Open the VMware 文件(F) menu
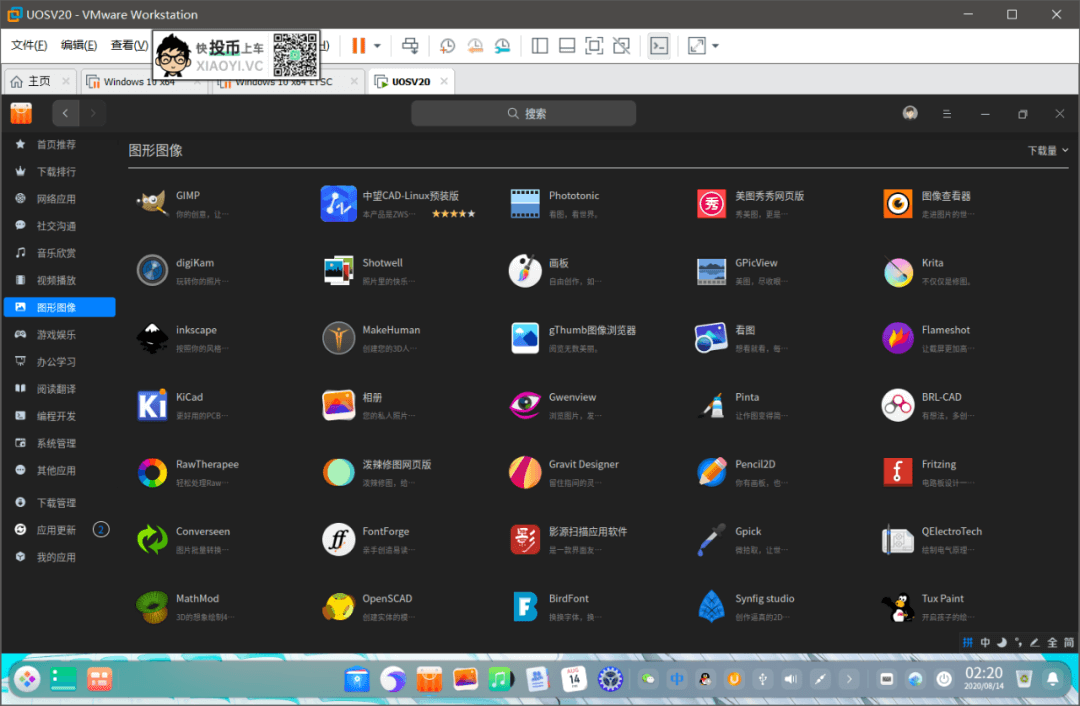The height and width of the screenshot is (706, 1080). [29, 45]
